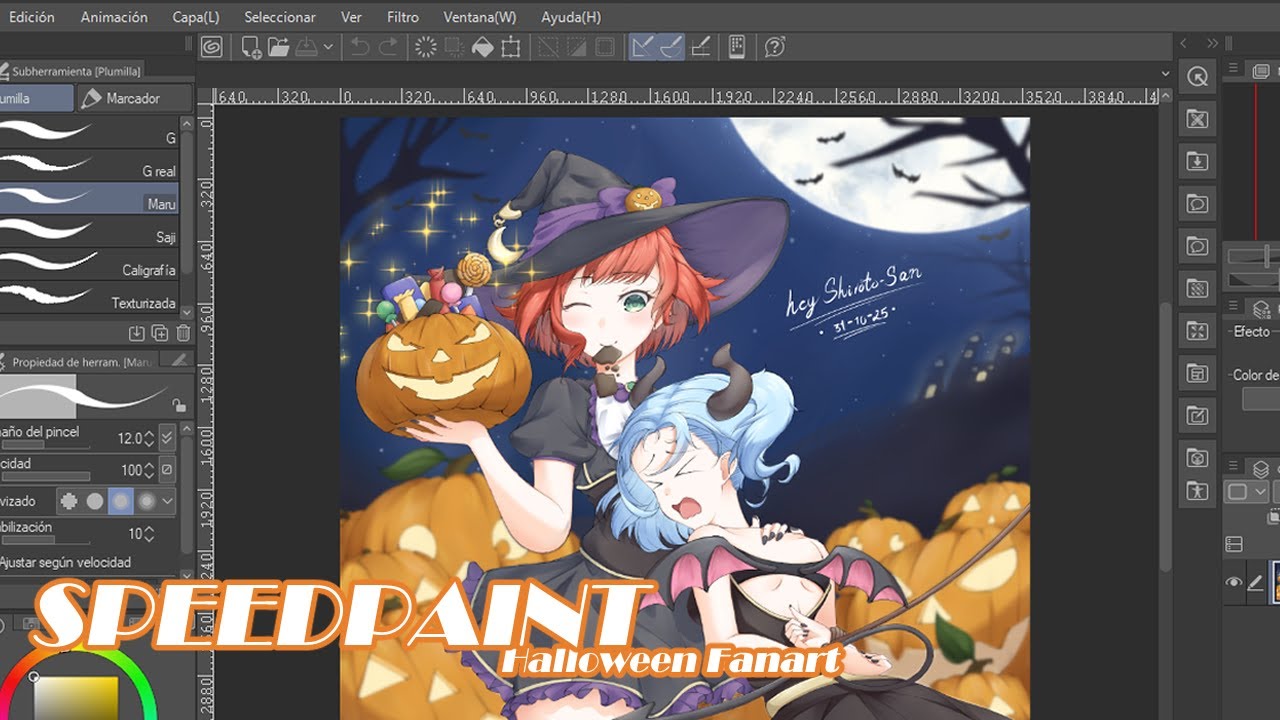Switch to the Marcador sub tool tab
The width and height of the screenshot is (1280, 720).
[x=133, y=98]
